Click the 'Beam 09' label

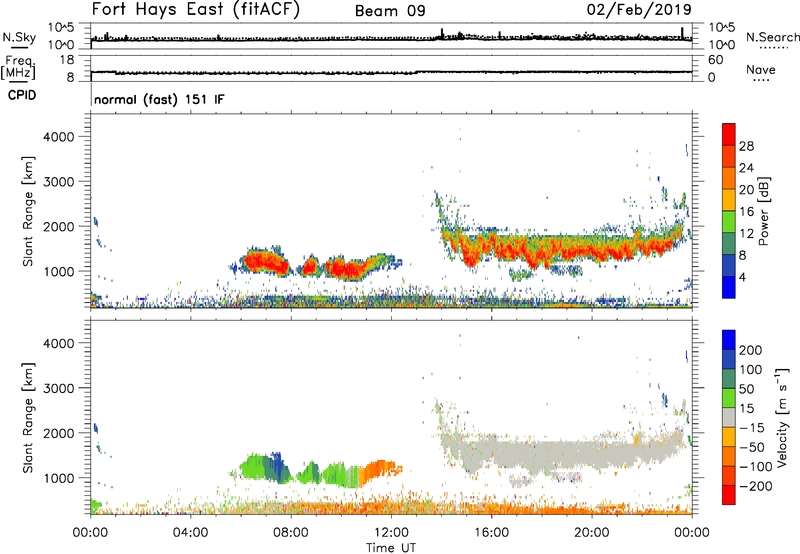[x=390, y=11]
